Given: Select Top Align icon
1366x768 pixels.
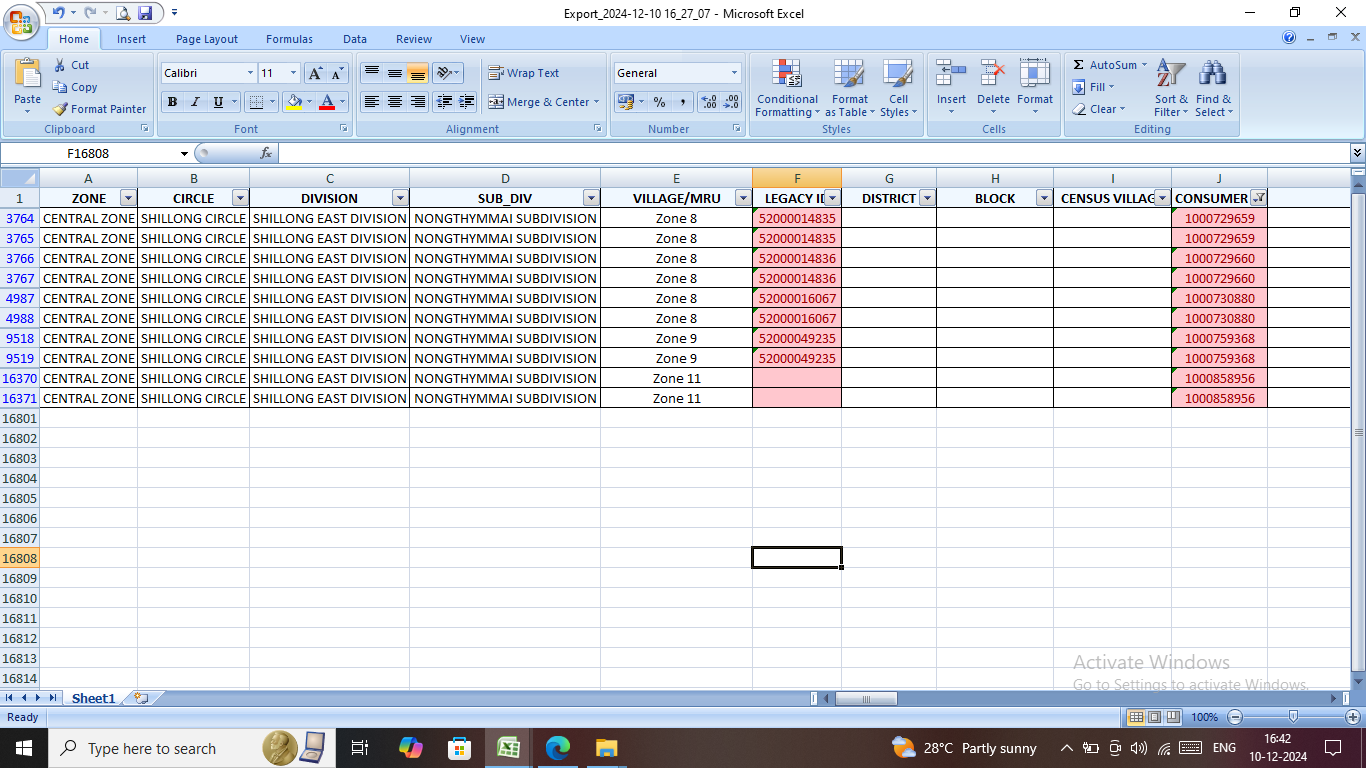Looking at the screenshot, I should click(x=371, y=73).
